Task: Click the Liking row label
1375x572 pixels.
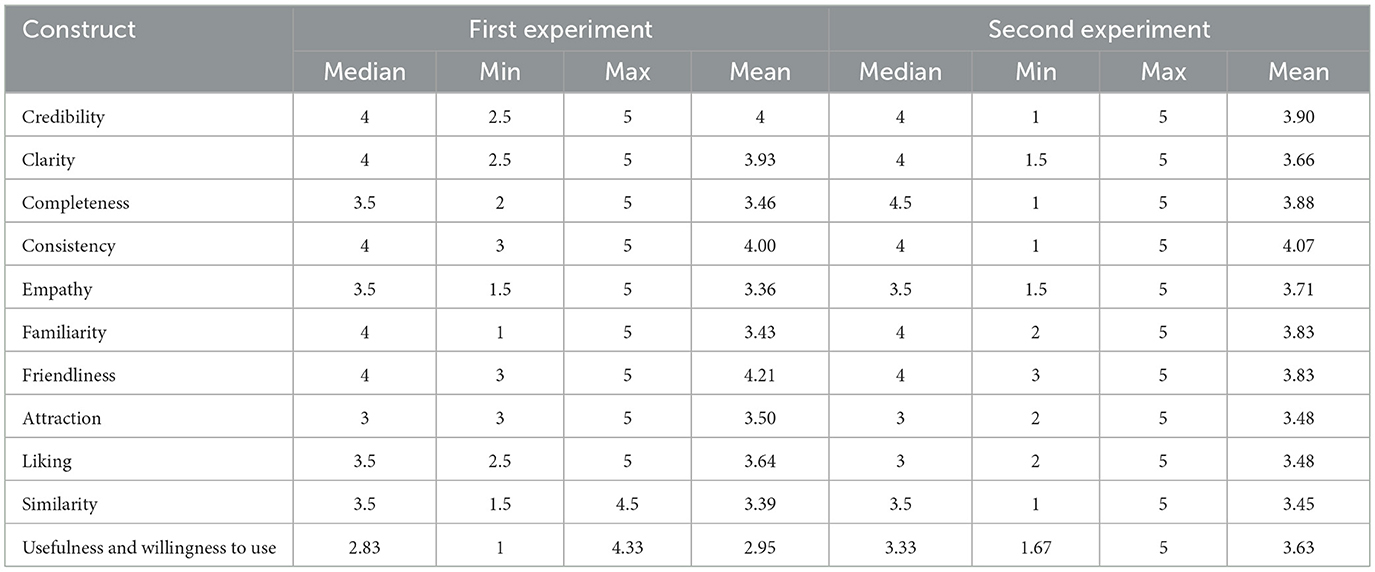Action: coord(46,461)
